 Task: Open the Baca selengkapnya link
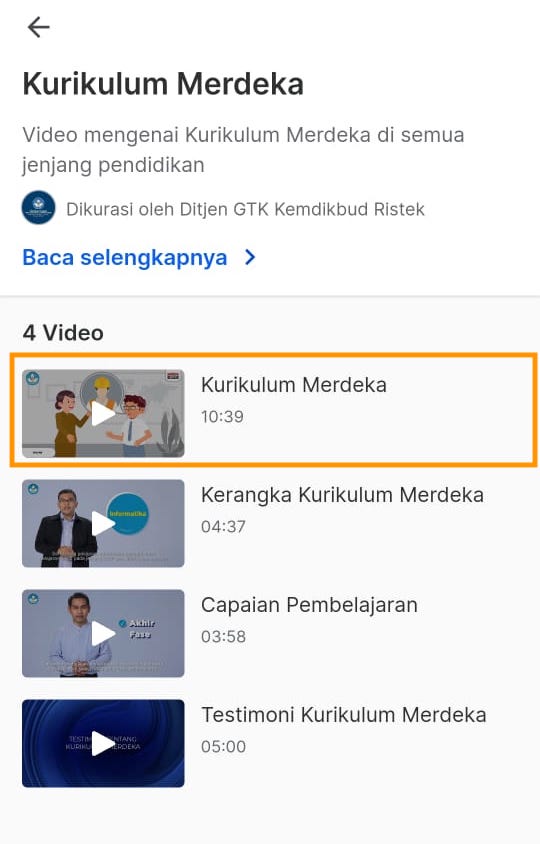tap(125, 257)
